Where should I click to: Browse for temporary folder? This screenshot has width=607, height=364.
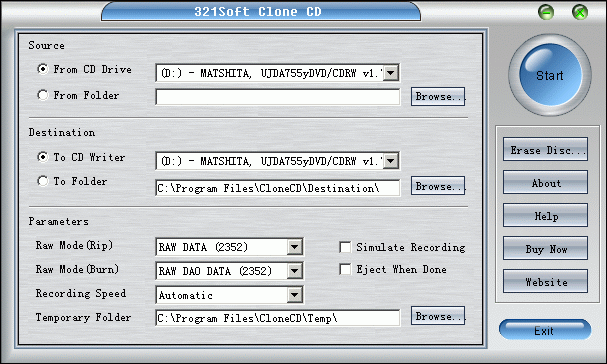(x=438, y=316)
